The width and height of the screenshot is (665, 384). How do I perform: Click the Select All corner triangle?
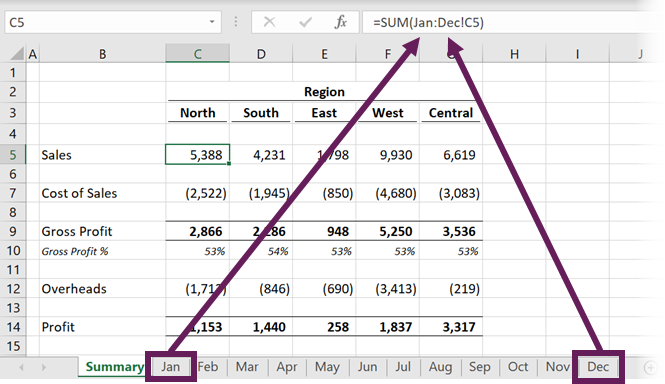coord(17,54)
